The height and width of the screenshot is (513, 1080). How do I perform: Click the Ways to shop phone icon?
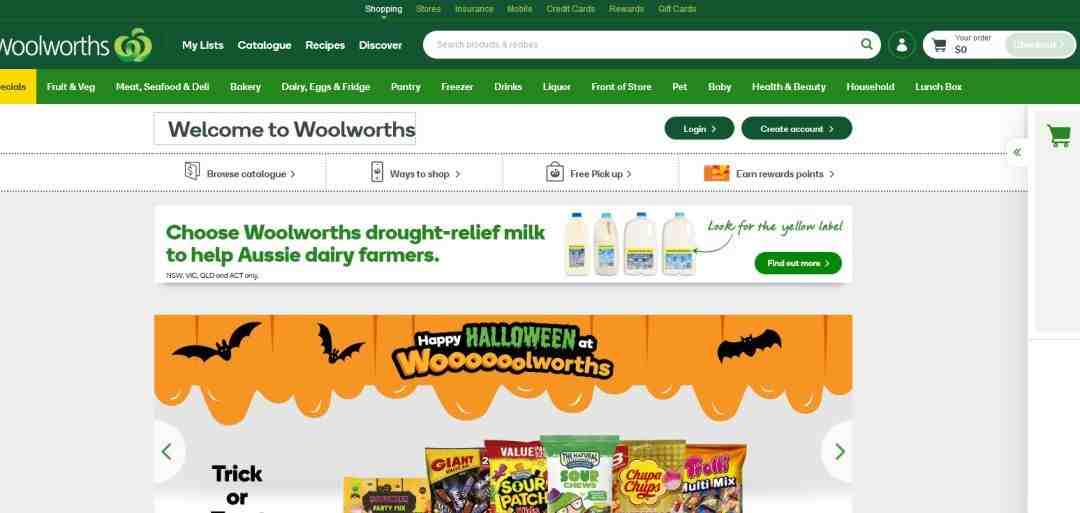click(377, 171)
